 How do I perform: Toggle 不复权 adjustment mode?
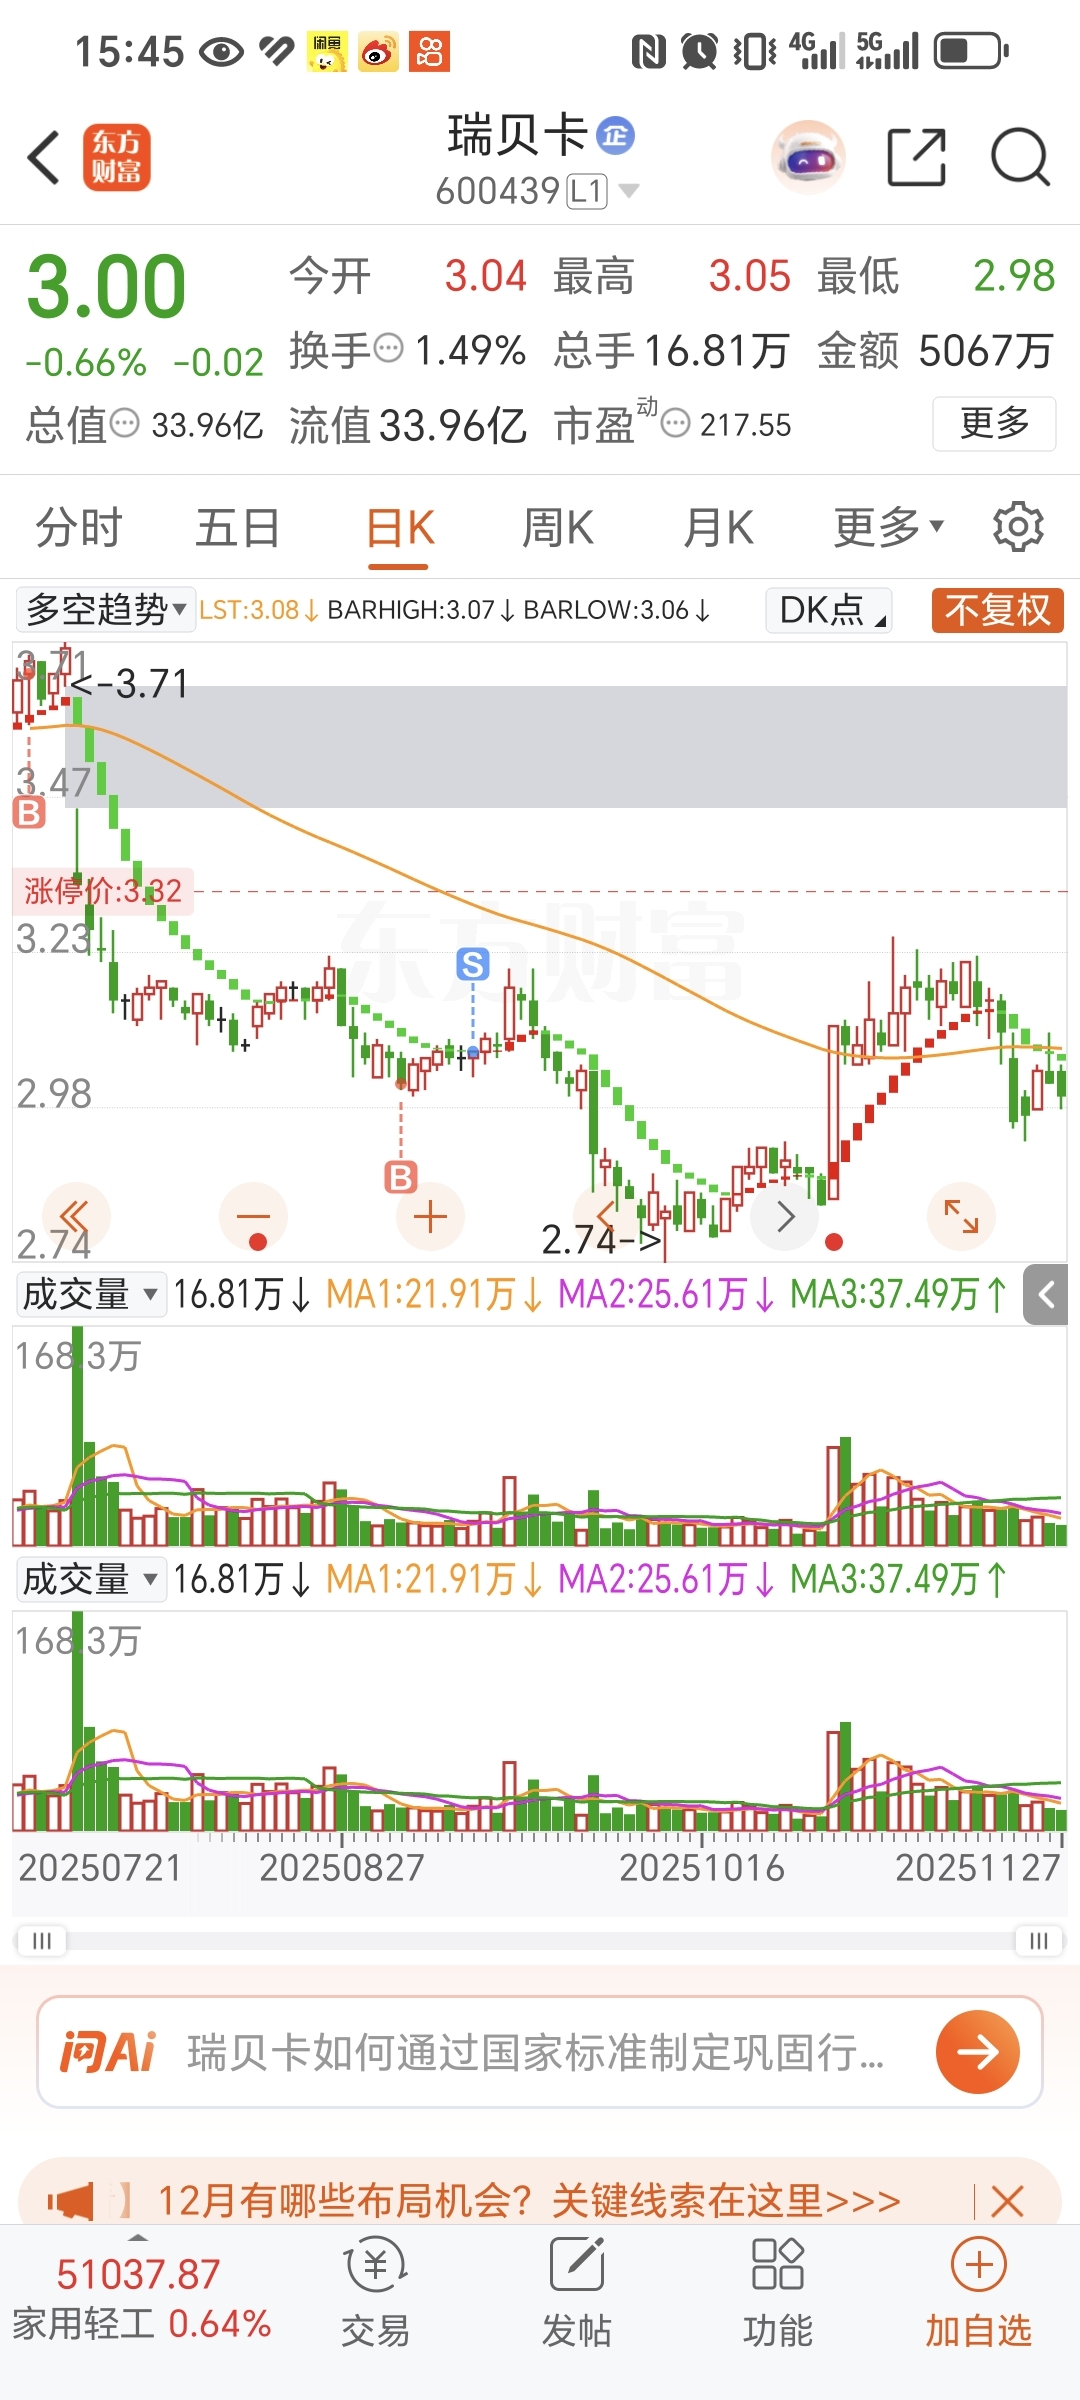(x=997, y=609)
